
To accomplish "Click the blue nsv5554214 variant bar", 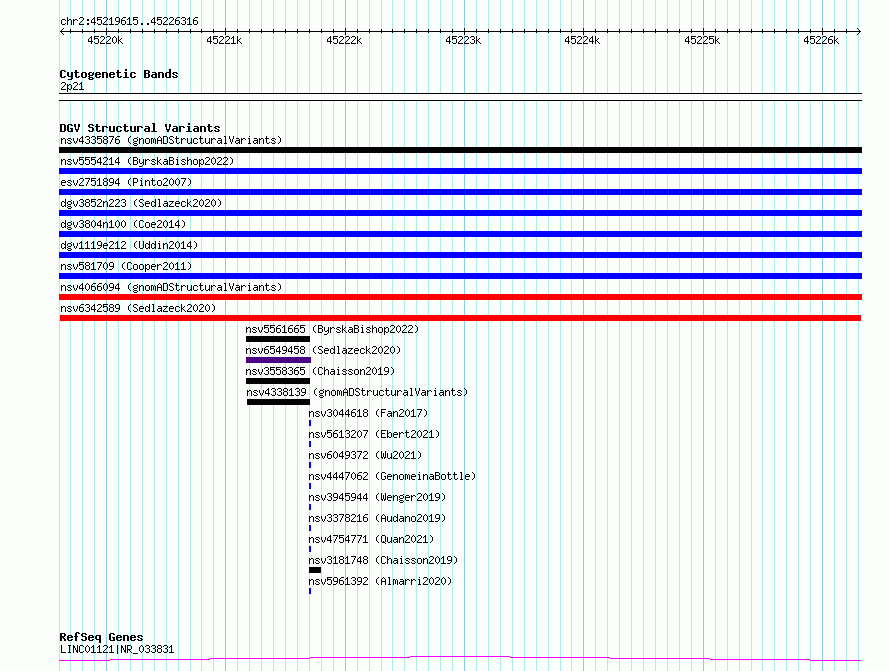I will point(460,171).
